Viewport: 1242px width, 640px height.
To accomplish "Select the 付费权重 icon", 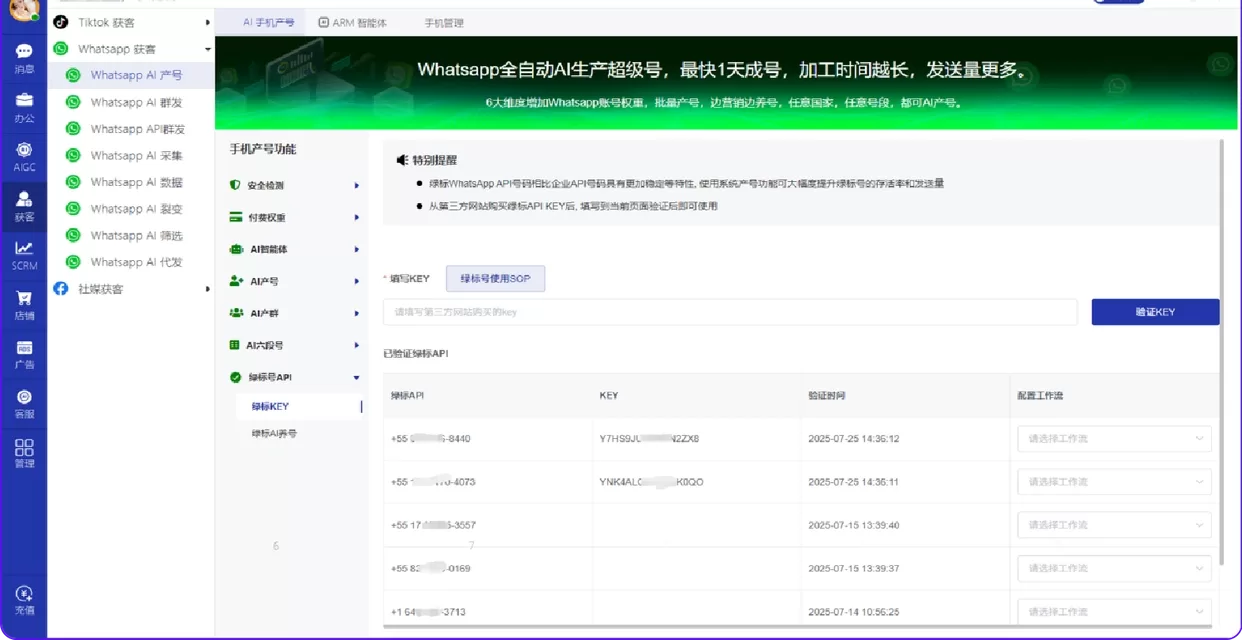I will coord(235,217).
